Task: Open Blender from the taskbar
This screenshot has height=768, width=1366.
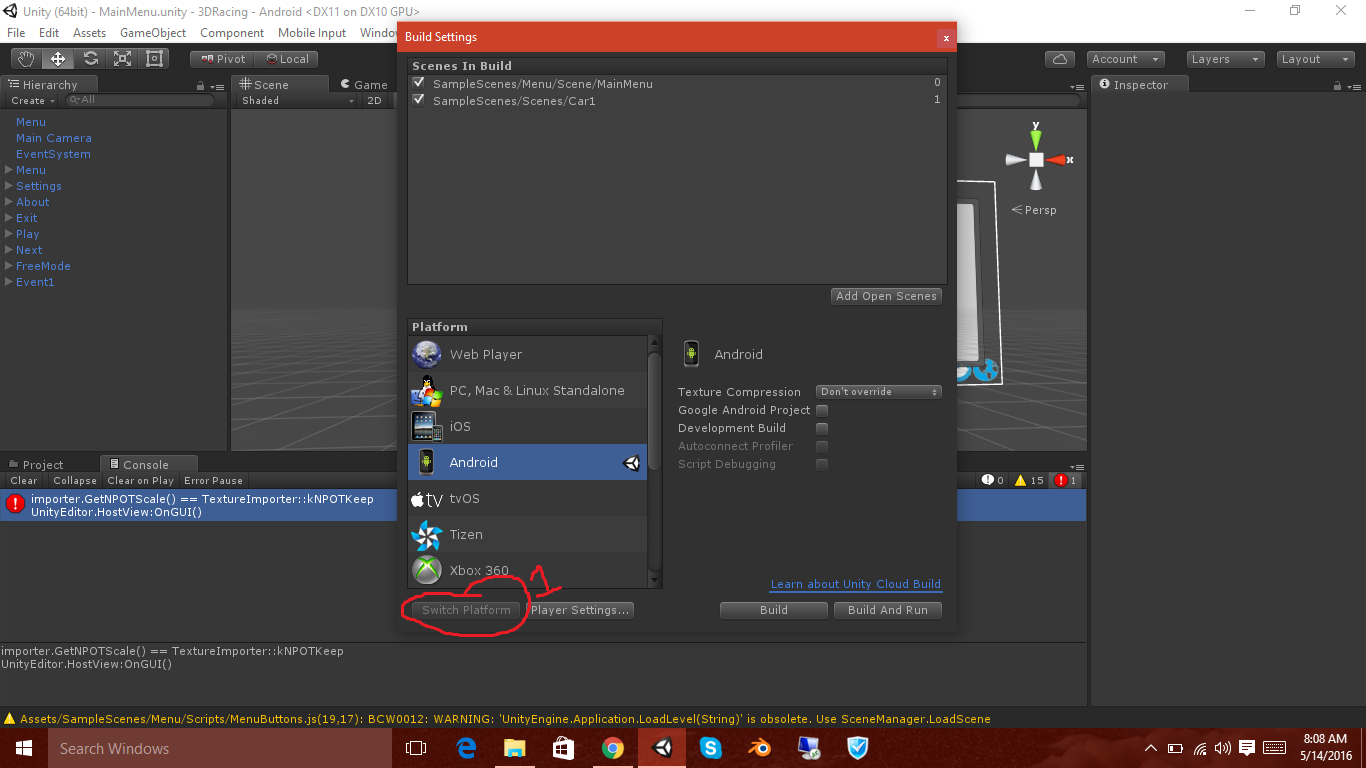Action: (x=759, y=748)
